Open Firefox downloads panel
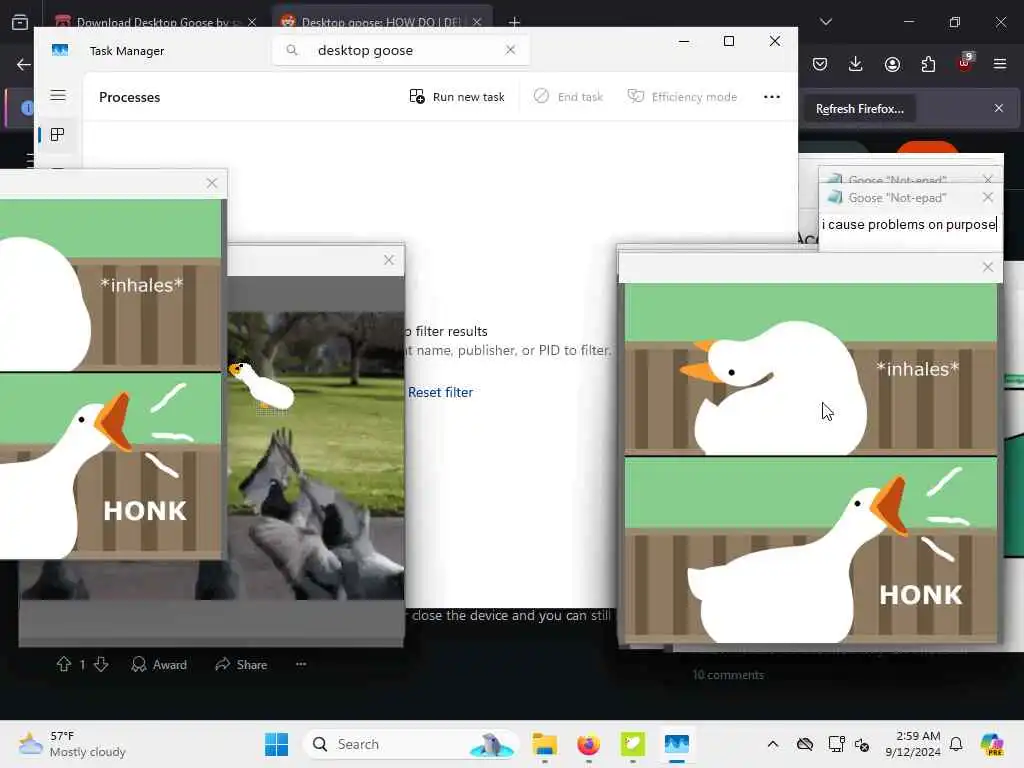1024x768 pixels. (856, 64)
